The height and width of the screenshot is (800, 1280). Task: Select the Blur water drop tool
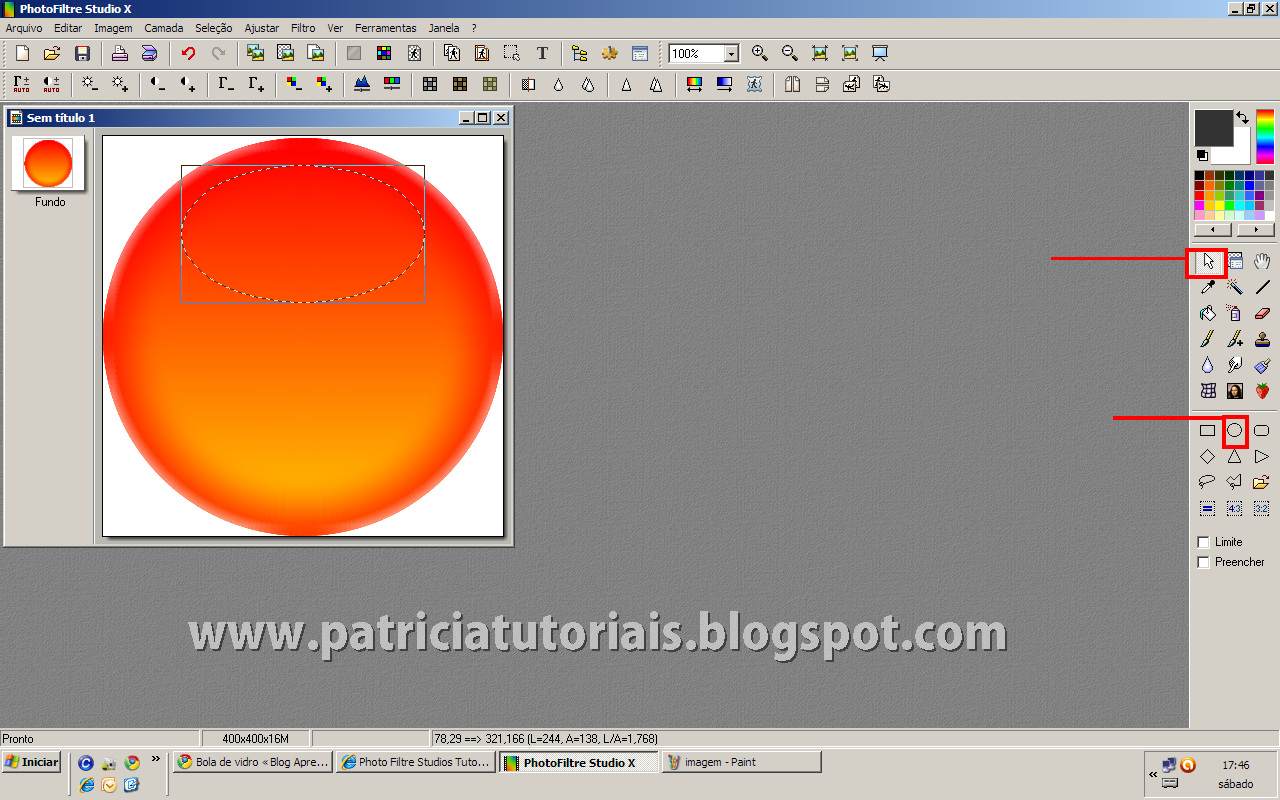coord(1208,365)
